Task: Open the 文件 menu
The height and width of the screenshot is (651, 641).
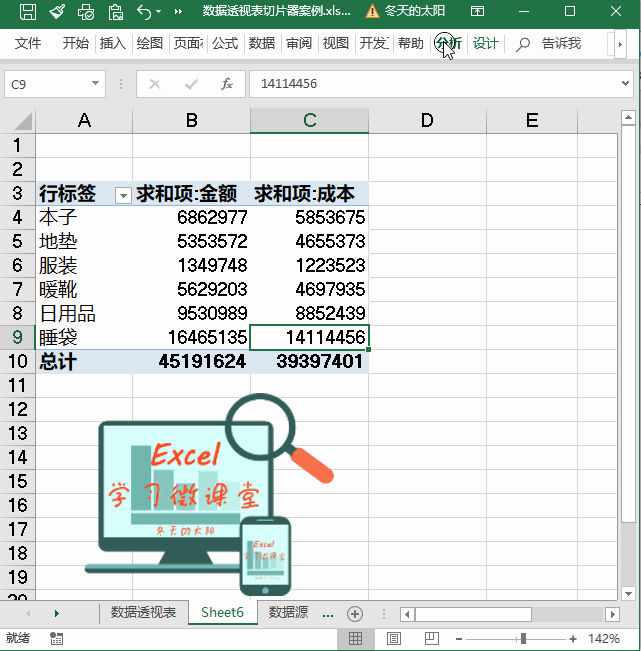Action: [28, 43]
